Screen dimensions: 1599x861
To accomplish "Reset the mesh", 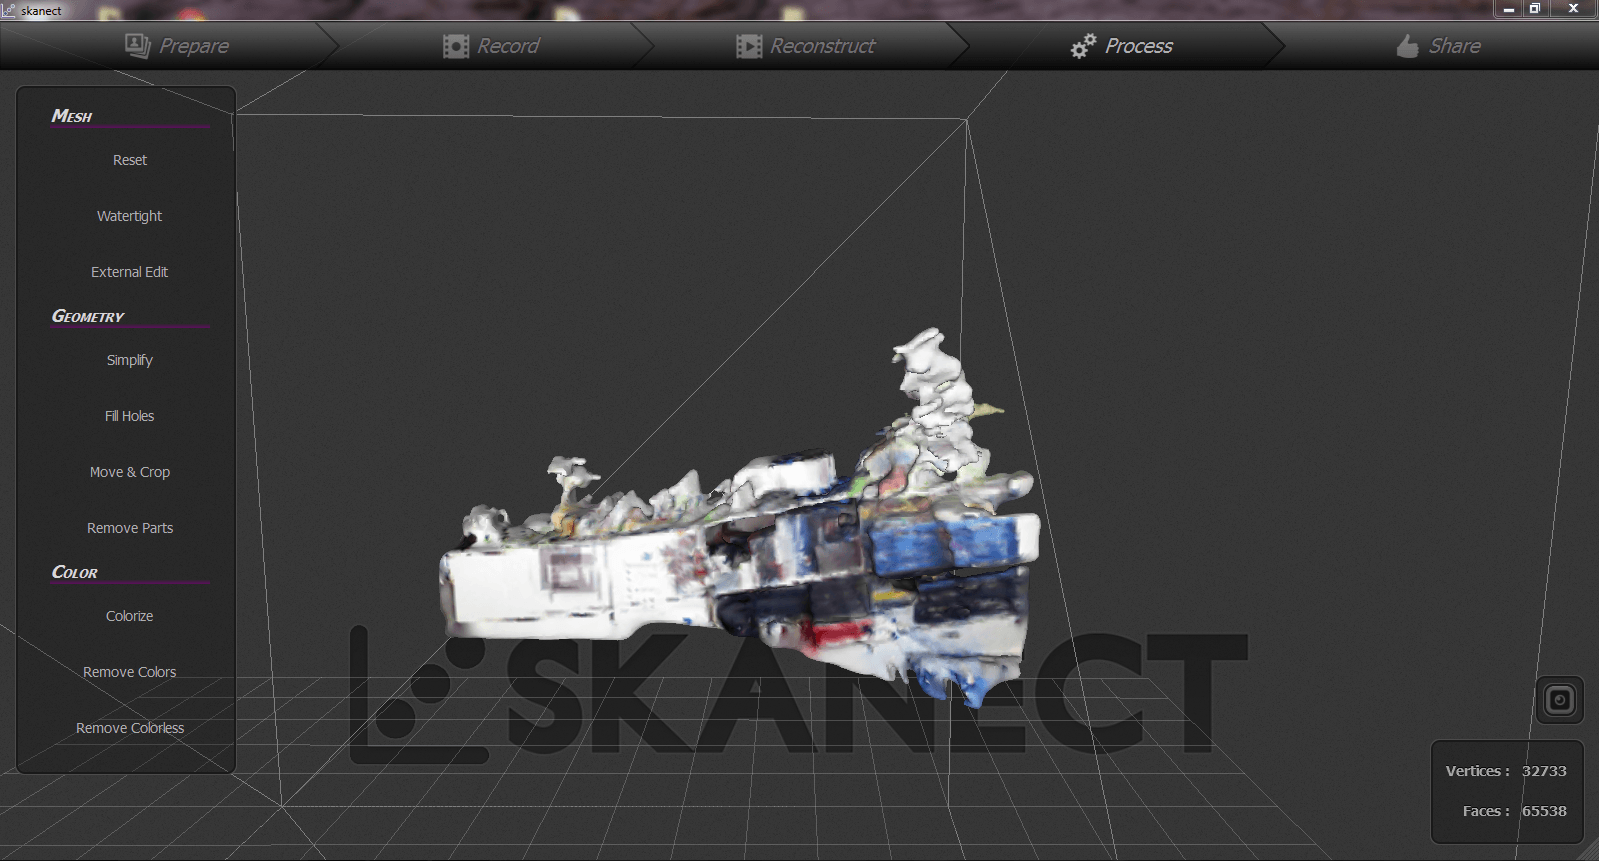I will click(x=130, y=160).
